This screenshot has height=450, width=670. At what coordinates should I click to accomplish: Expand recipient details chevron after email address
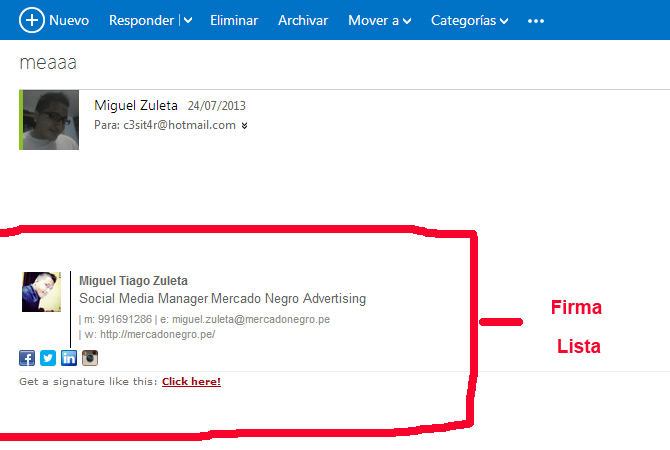pos(245,126)
